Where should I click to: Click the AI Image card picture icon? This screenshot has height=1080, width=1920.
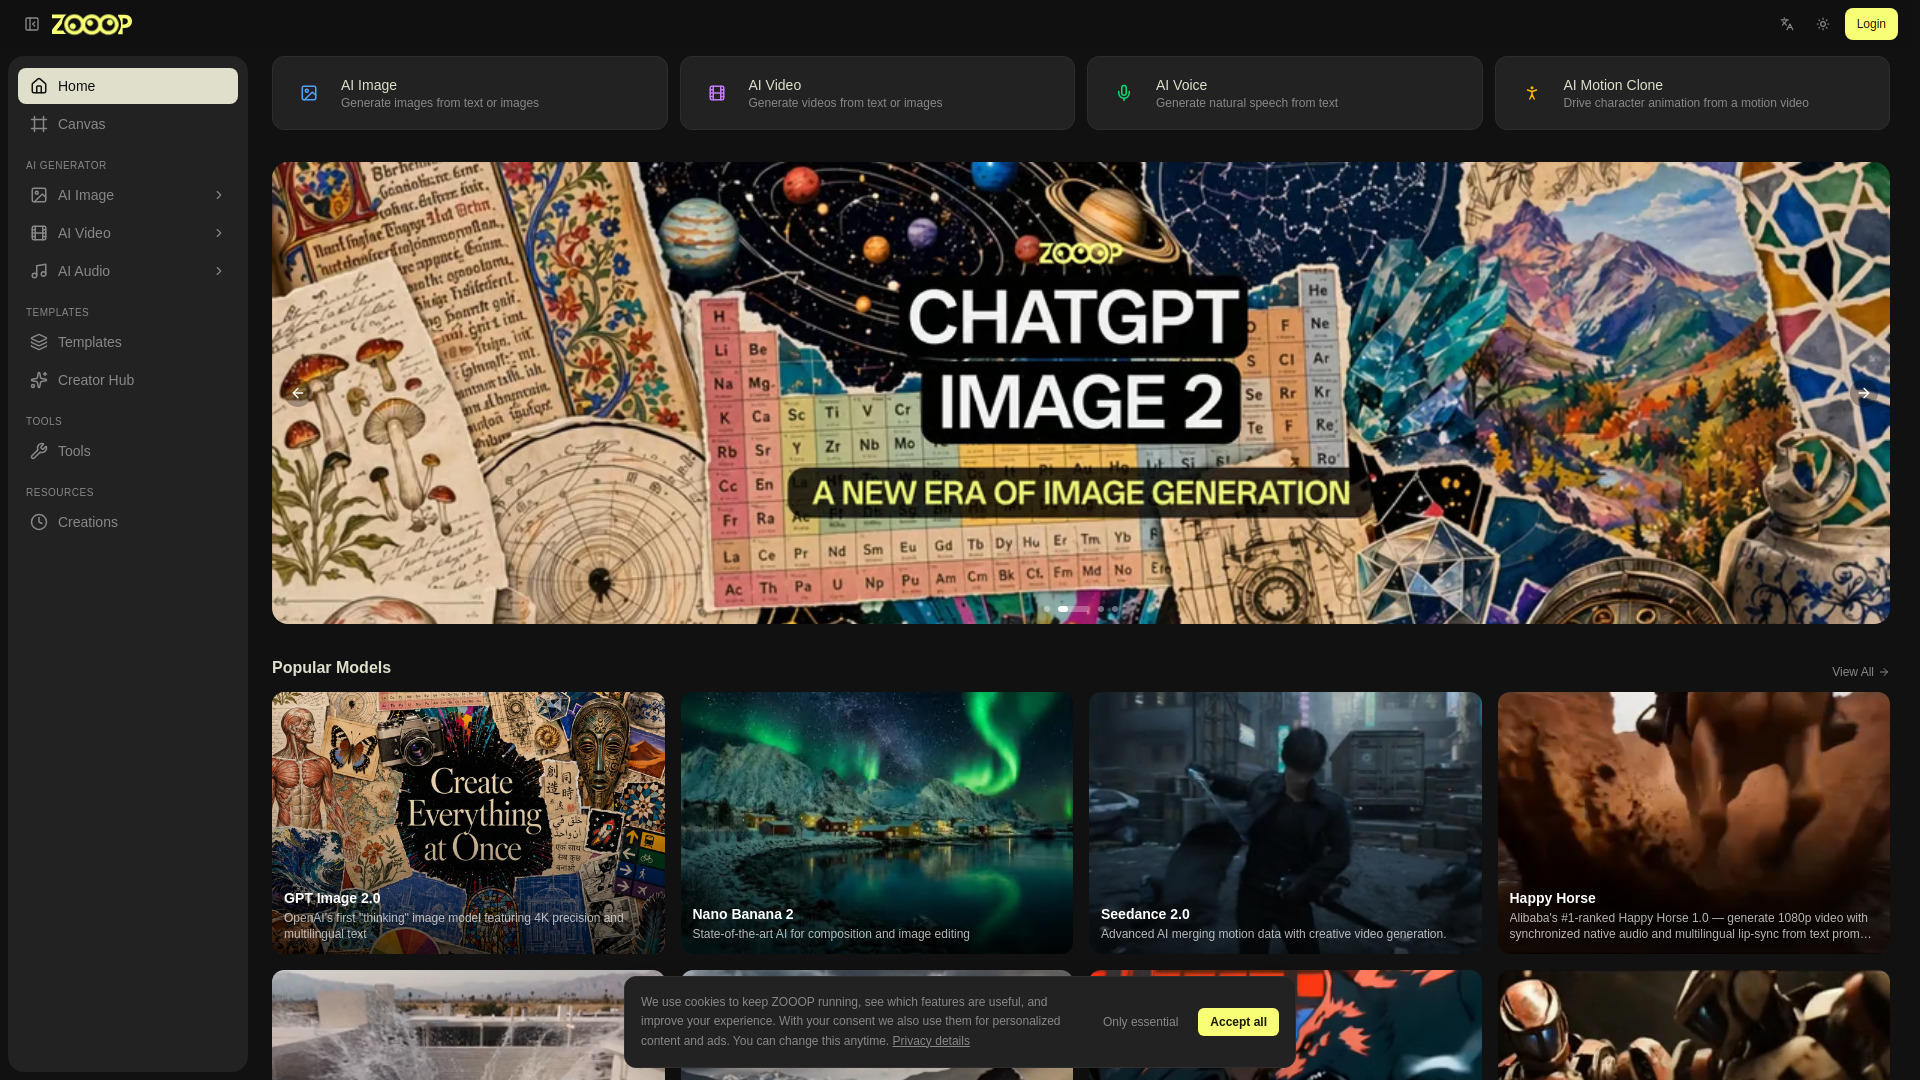309,93
